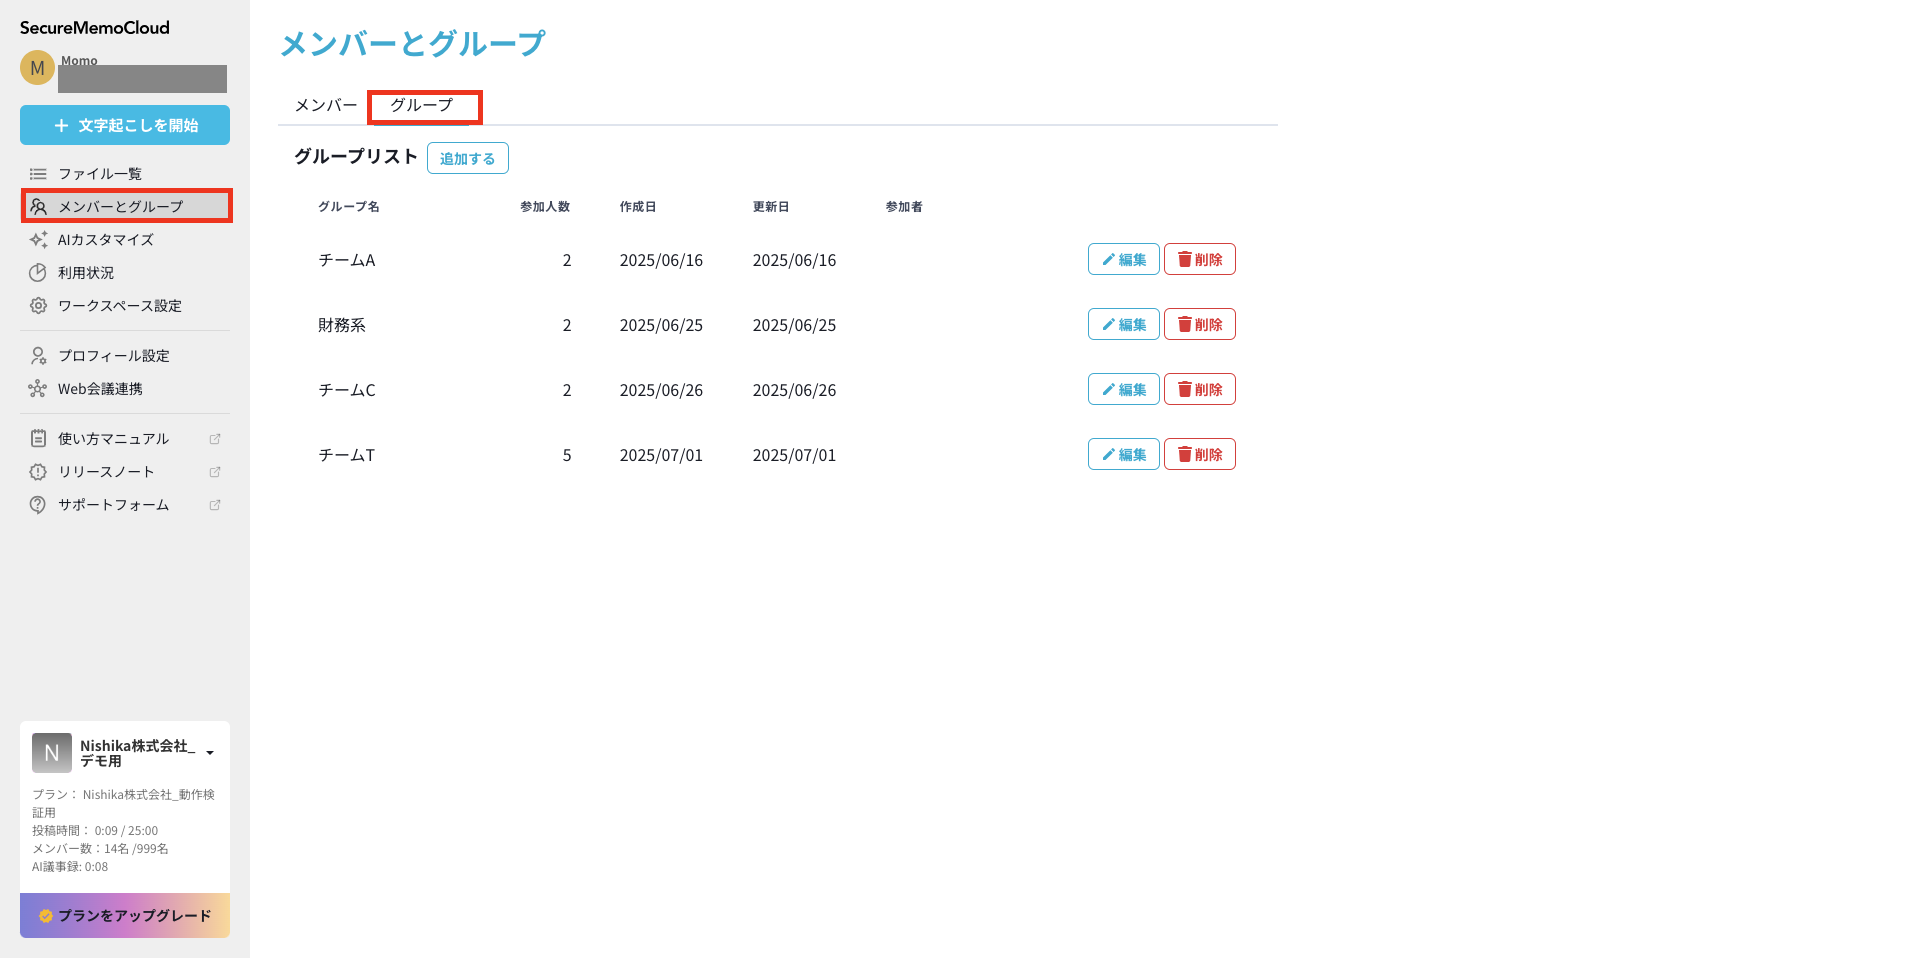
Task: Delete the 財務系 group
Action: 1199,325
